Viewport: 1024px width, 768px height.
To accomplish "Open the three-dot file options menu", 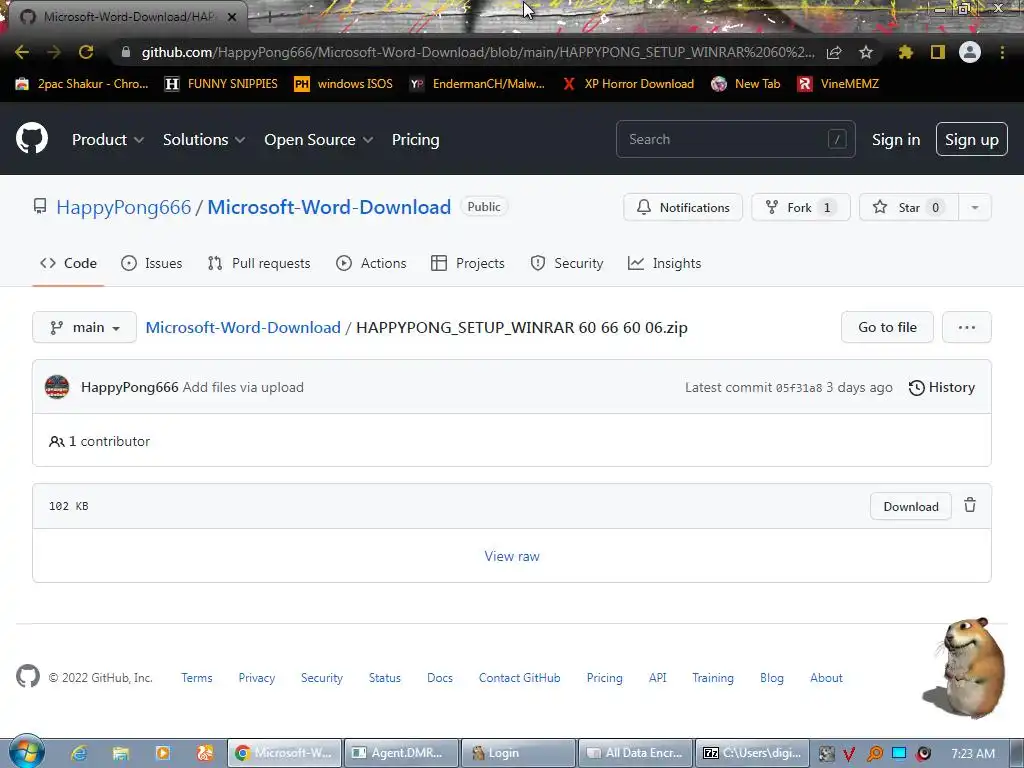I will [x=967, y=327].
